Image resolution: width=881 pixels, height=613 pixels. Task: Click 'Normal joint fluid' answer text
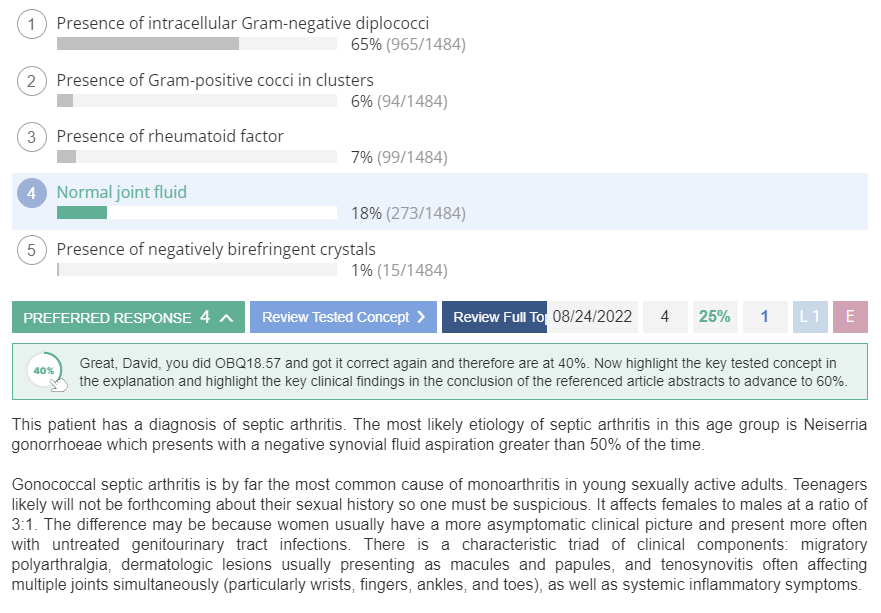[x=121, y=192]
